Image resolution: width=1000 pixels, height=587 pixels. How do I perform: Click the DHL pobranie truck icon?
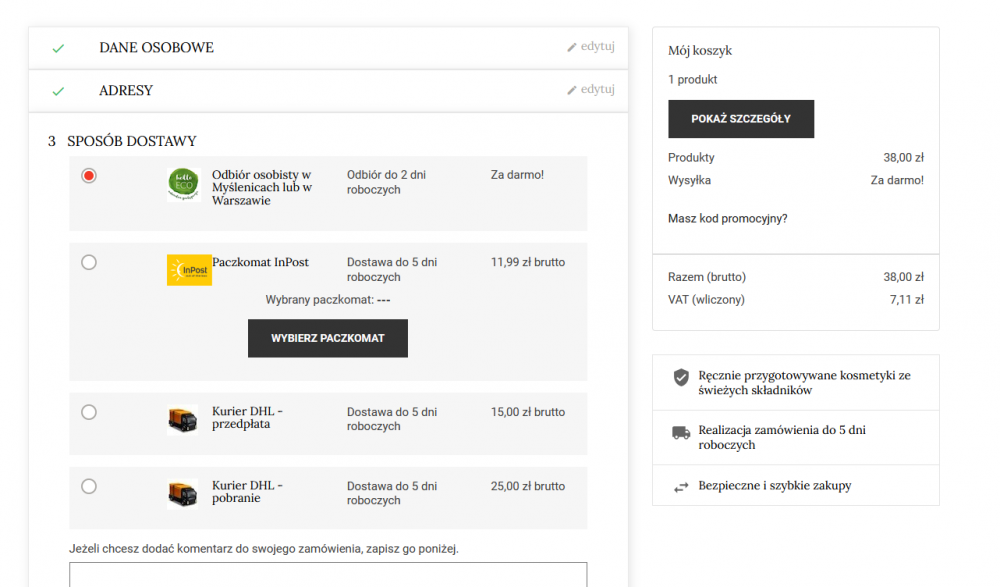point(182,494)
